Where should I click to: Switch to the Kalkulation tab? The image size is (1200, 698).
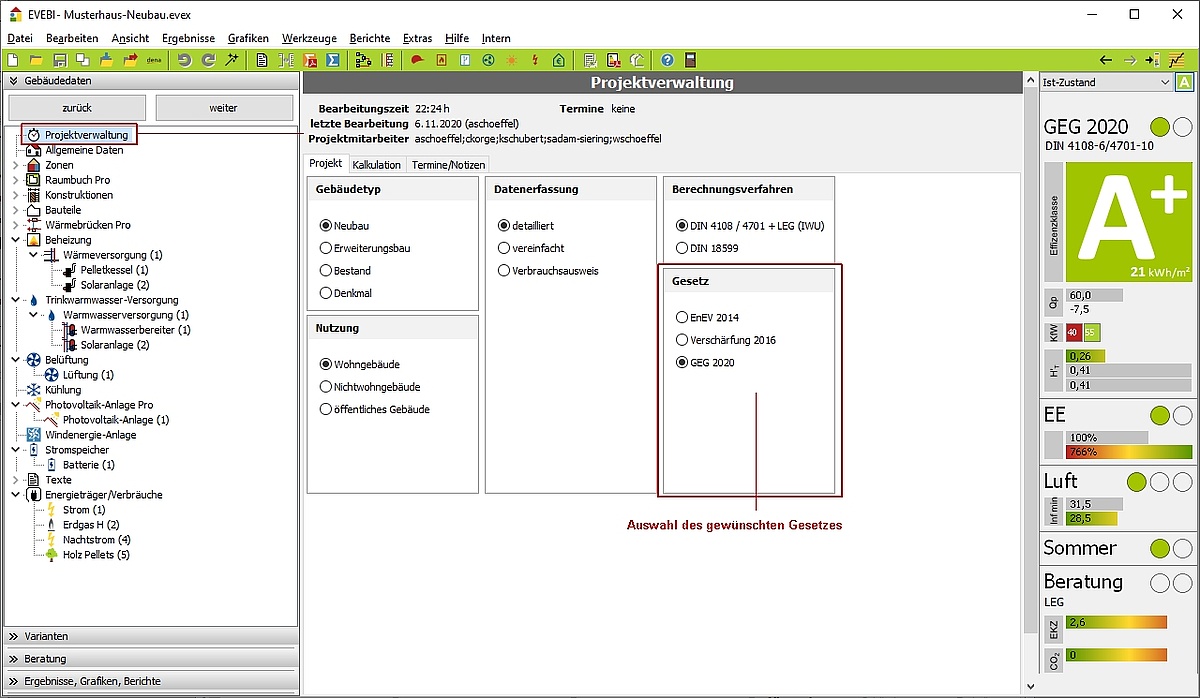(377, 165)
